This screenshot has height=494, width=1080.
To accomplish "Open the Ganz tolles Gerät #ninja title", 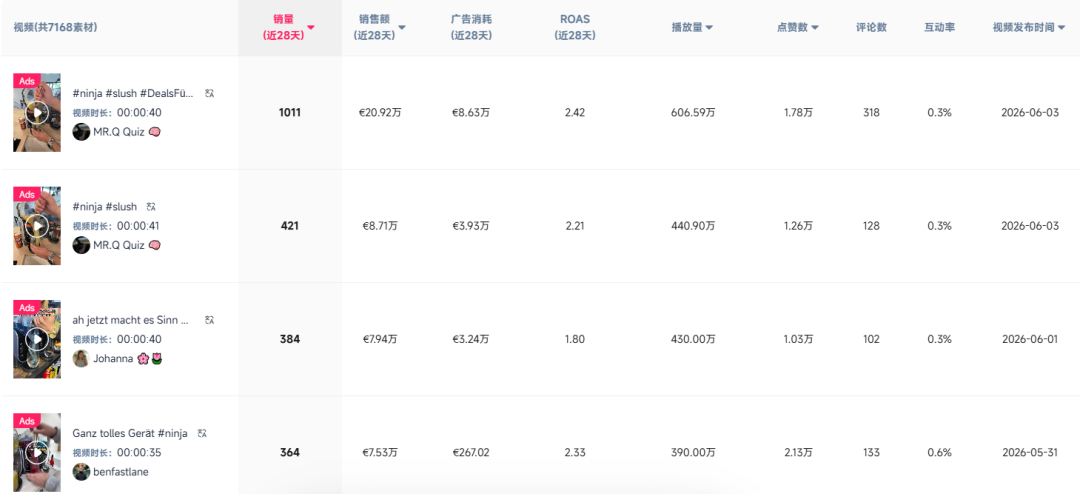I will click(130, 433).
